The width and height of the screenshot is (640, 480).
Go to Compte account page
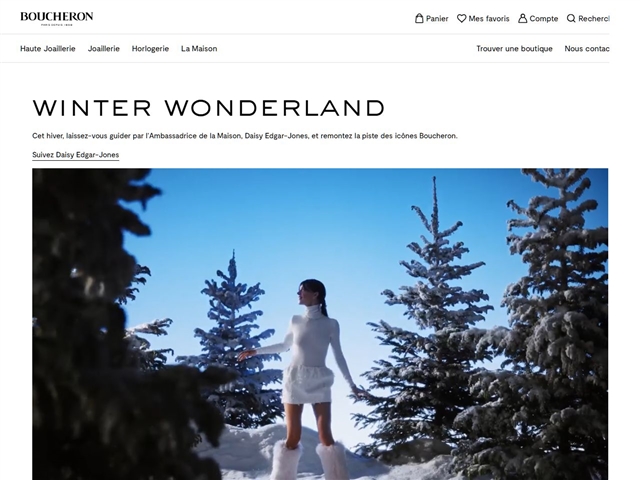538,18
